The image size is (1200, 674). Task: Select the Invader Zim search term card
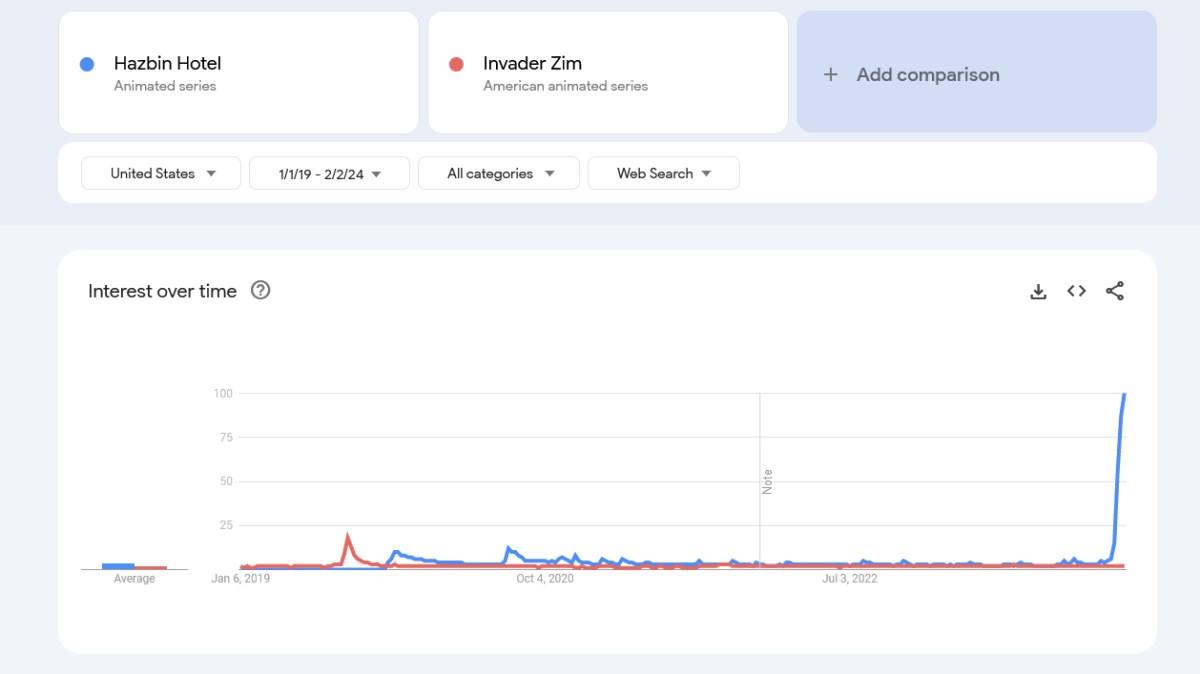[607, 72]
